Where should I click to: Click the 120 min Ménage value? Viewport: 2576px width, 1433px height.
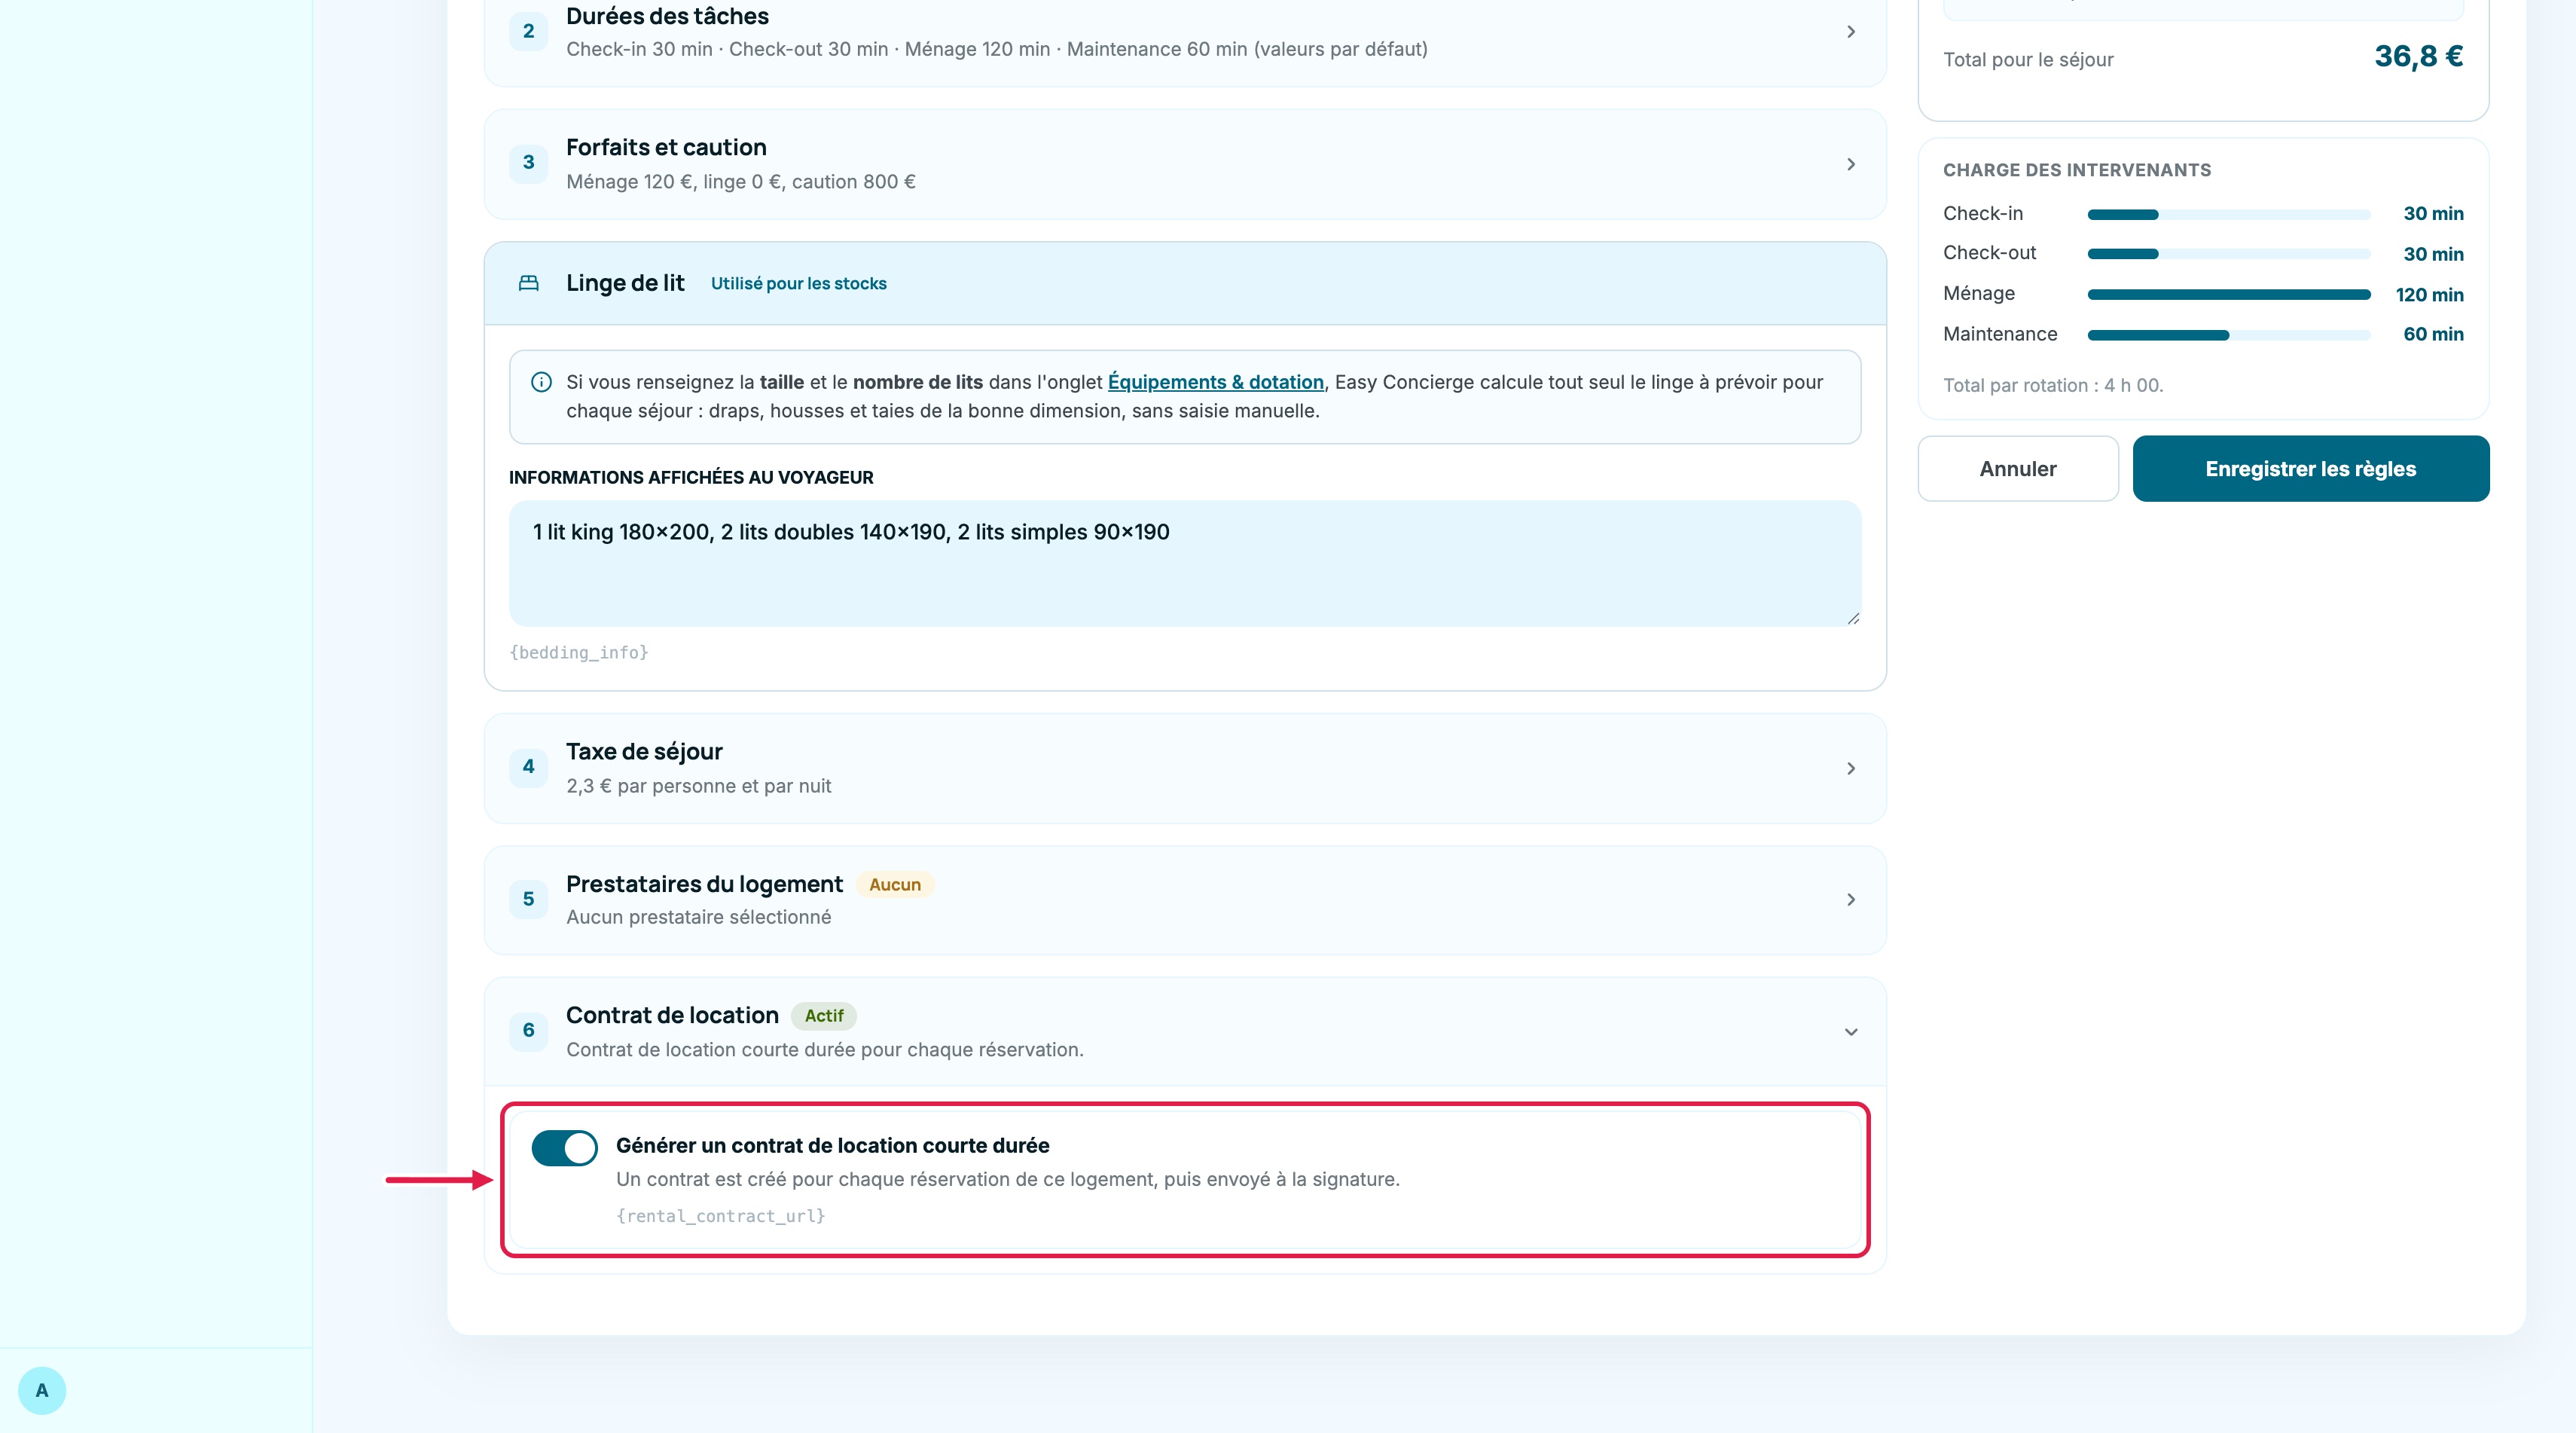(x=2429, y=295)
